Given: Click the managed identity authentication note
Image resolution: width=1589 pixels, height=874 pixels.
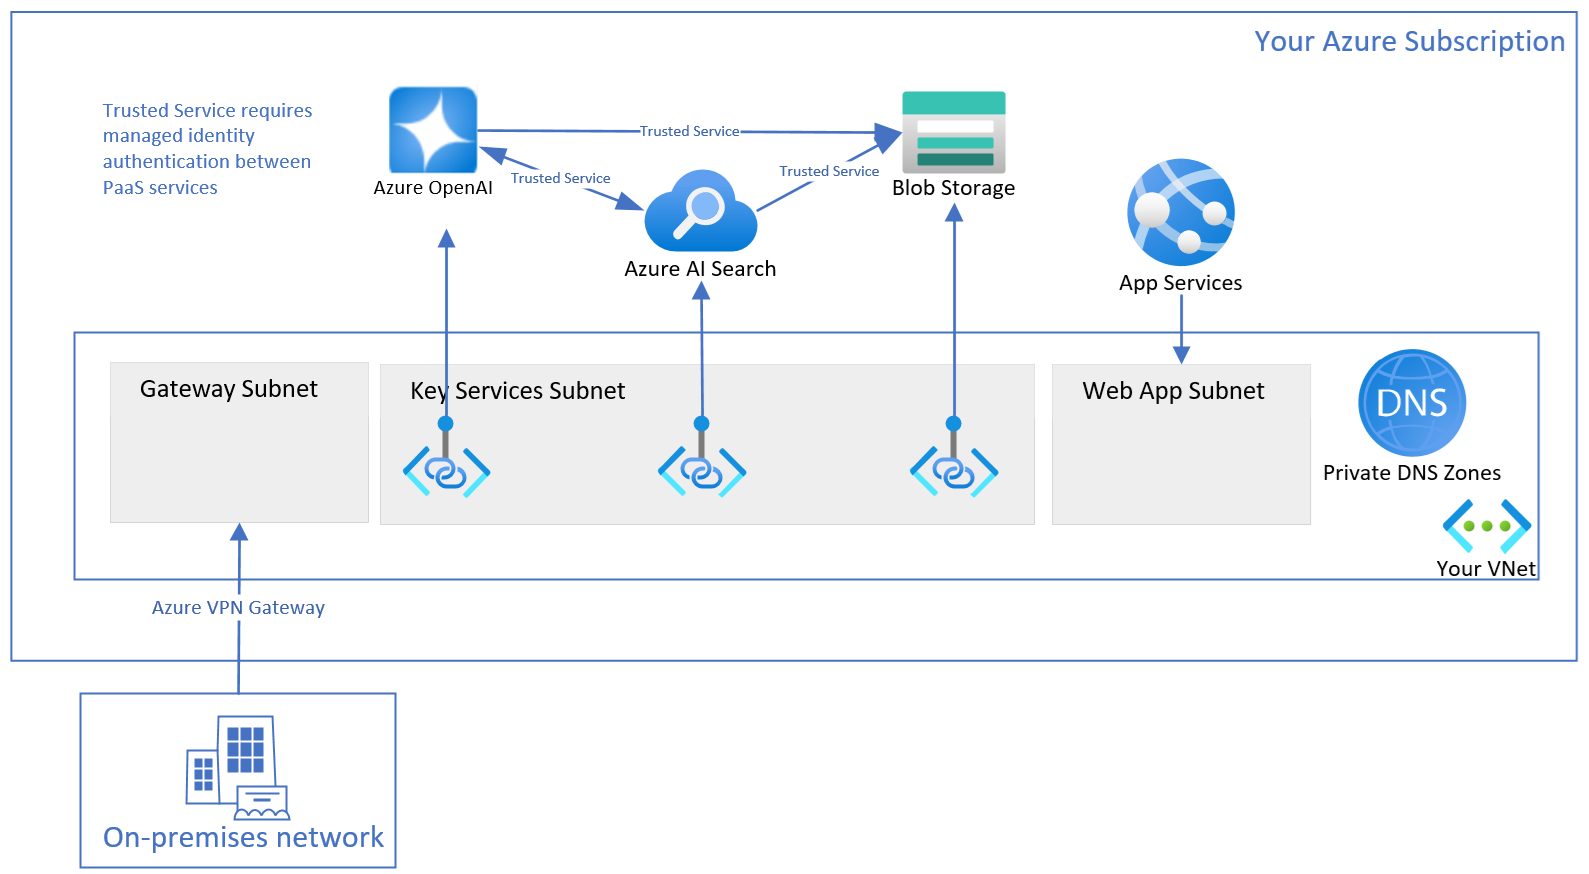Looking at the screenshot, I should tap(207, 149).
